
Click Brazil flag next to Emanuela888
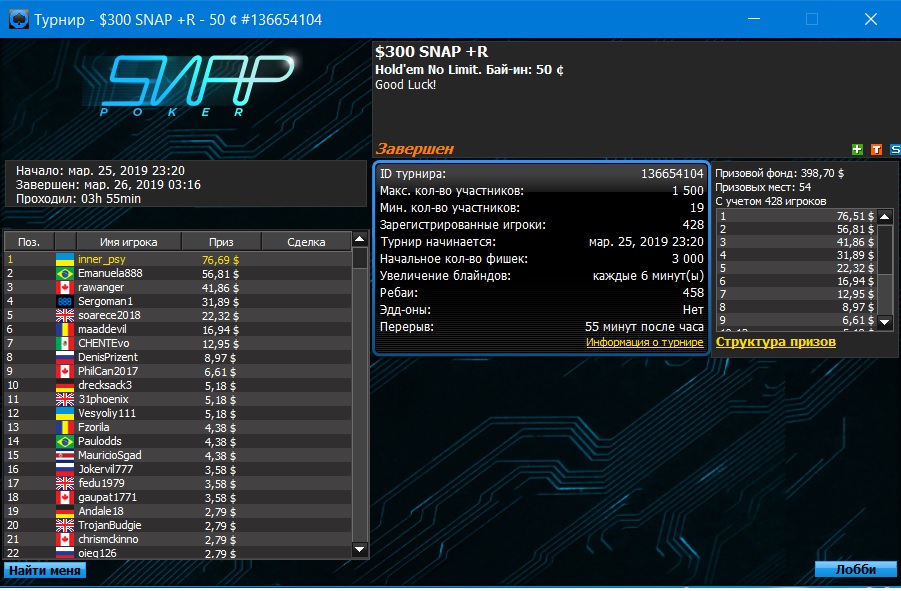click(65, 273)
